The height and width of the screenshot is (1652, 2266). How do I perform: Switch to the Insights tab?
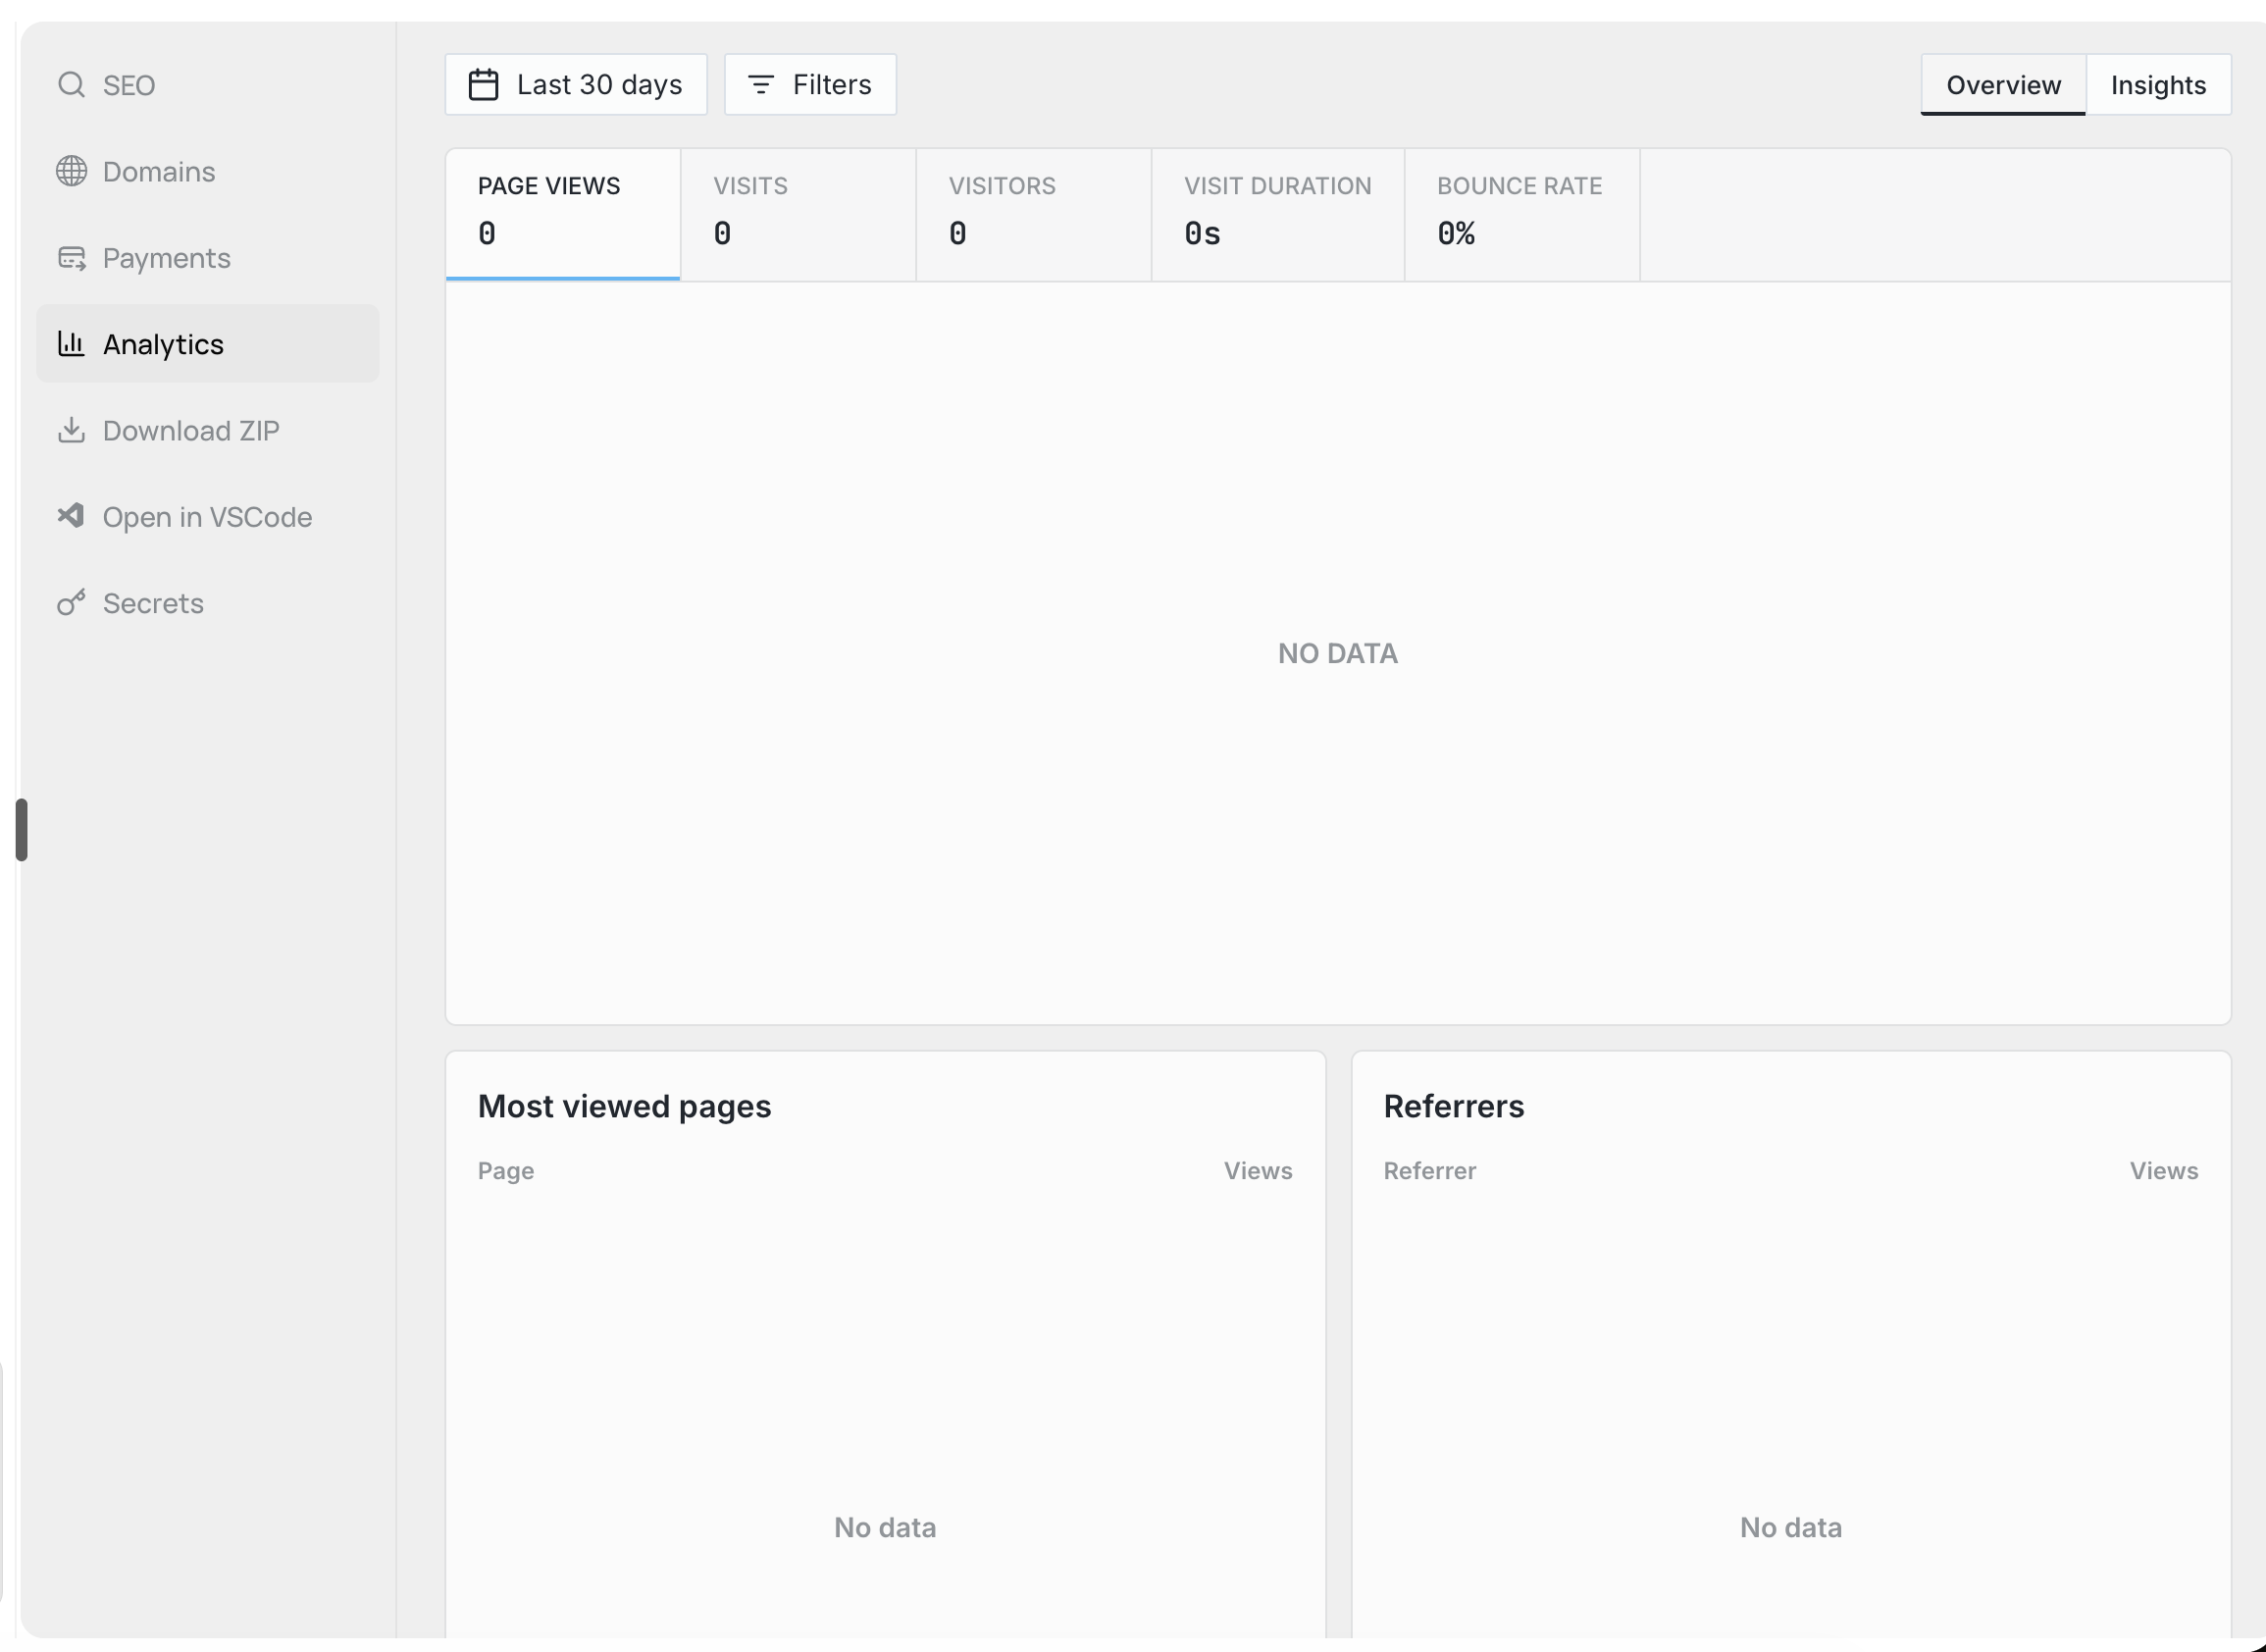click(x=2157, y=85)
